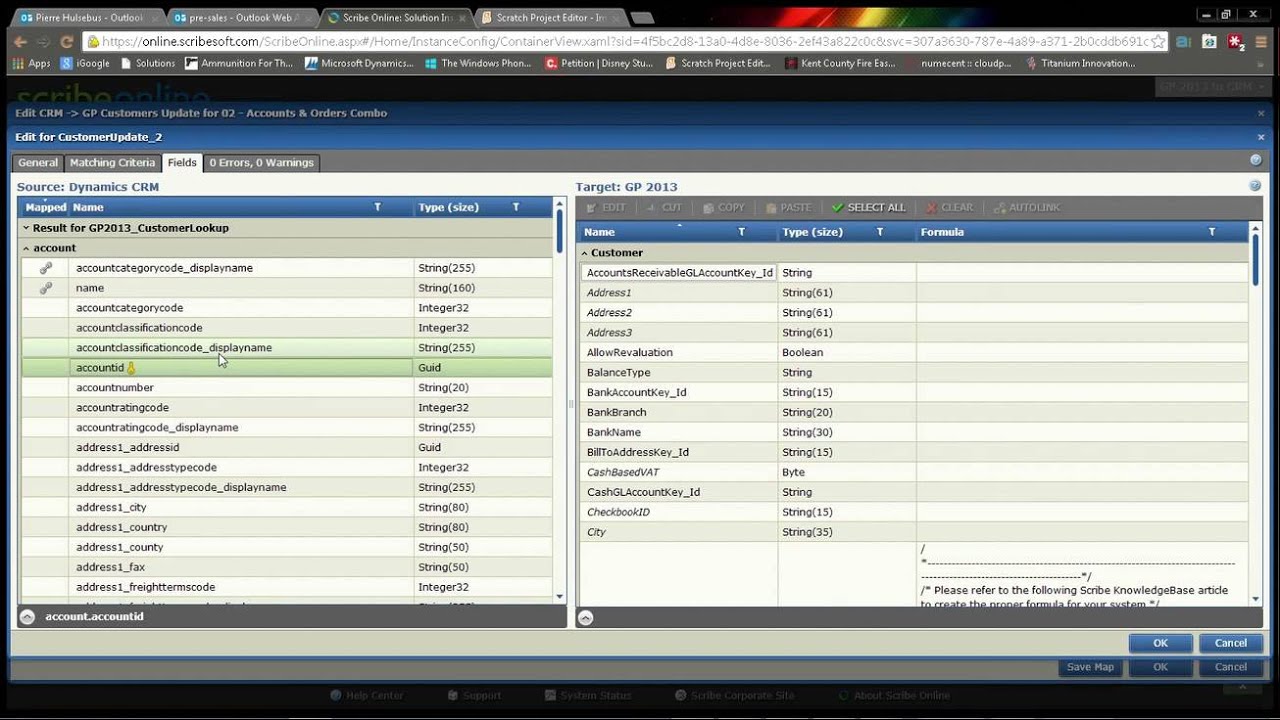Select AllowRevaluation target field
The height and width of the screenshot is (720, 1280).
coord(913,353)
